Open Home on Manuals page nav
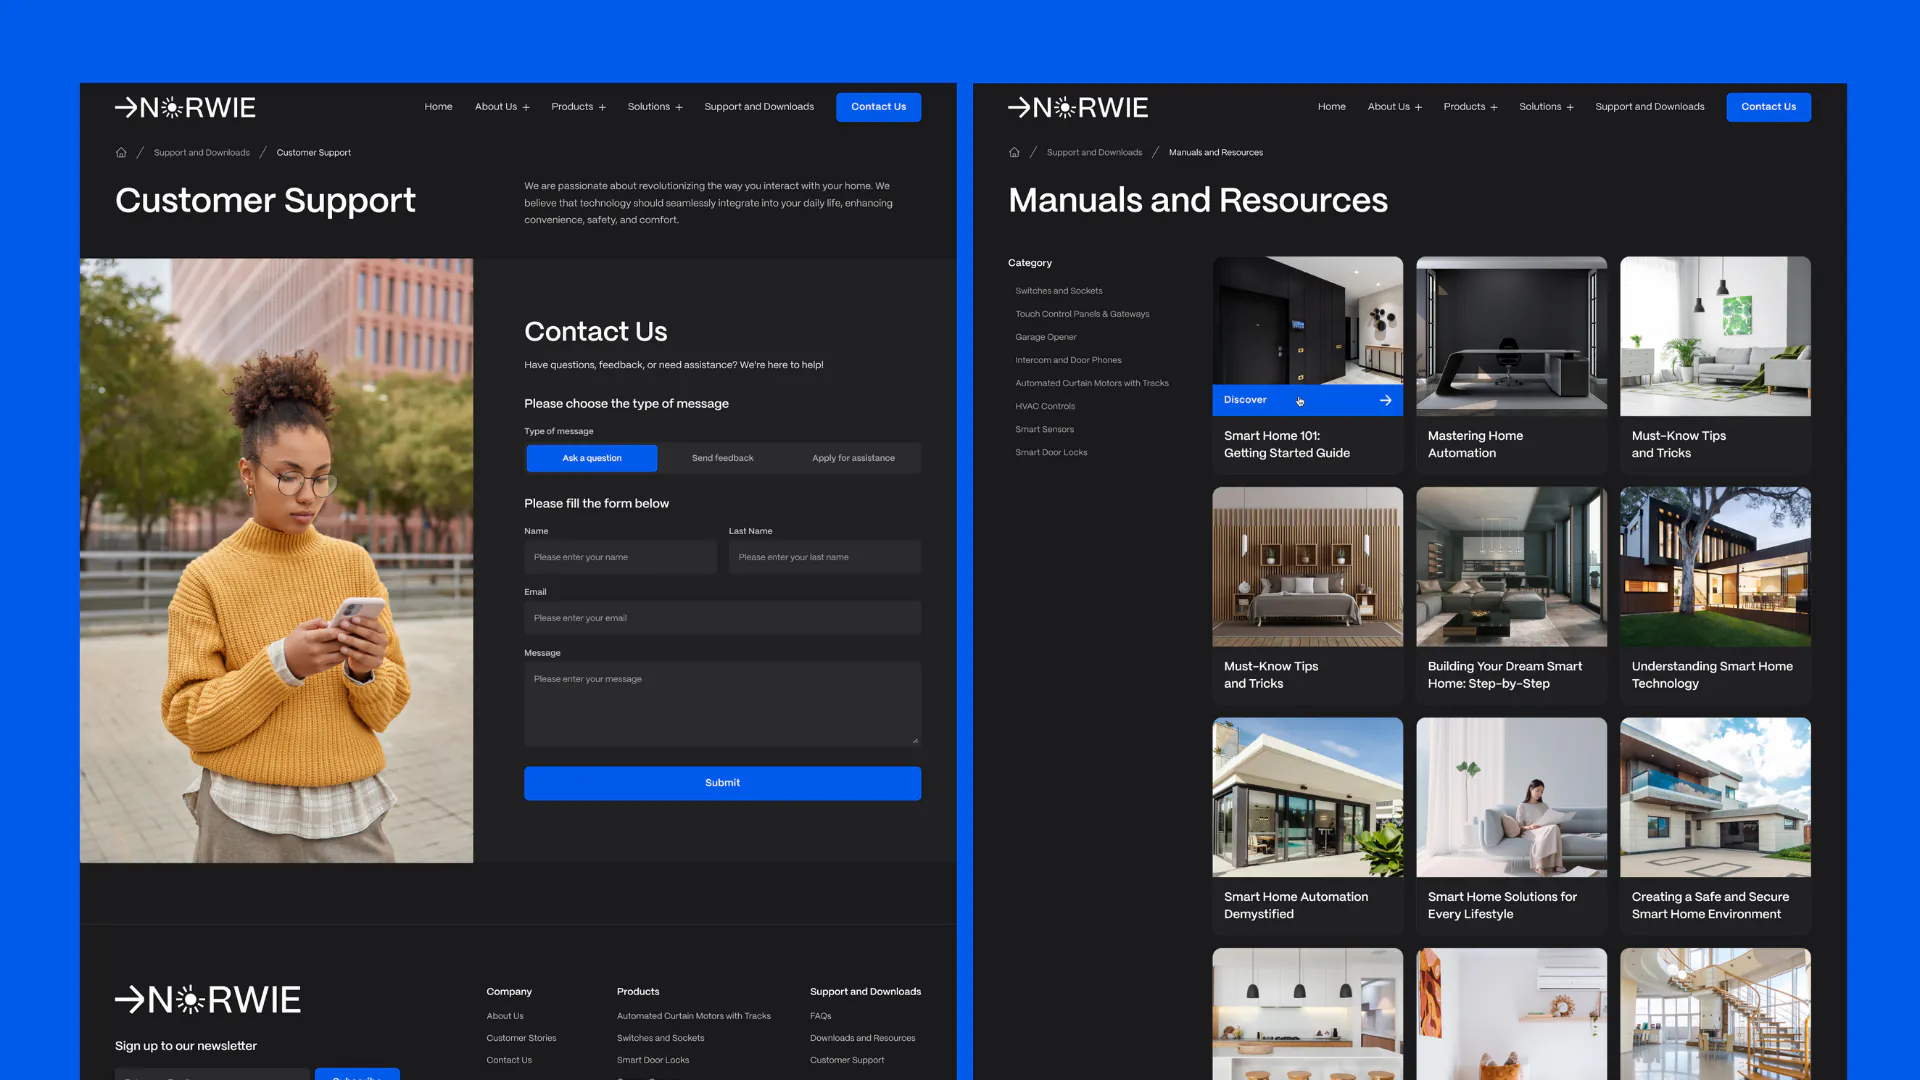The height and width of the screenshot is (1080, 1920). click(1331, 107)
